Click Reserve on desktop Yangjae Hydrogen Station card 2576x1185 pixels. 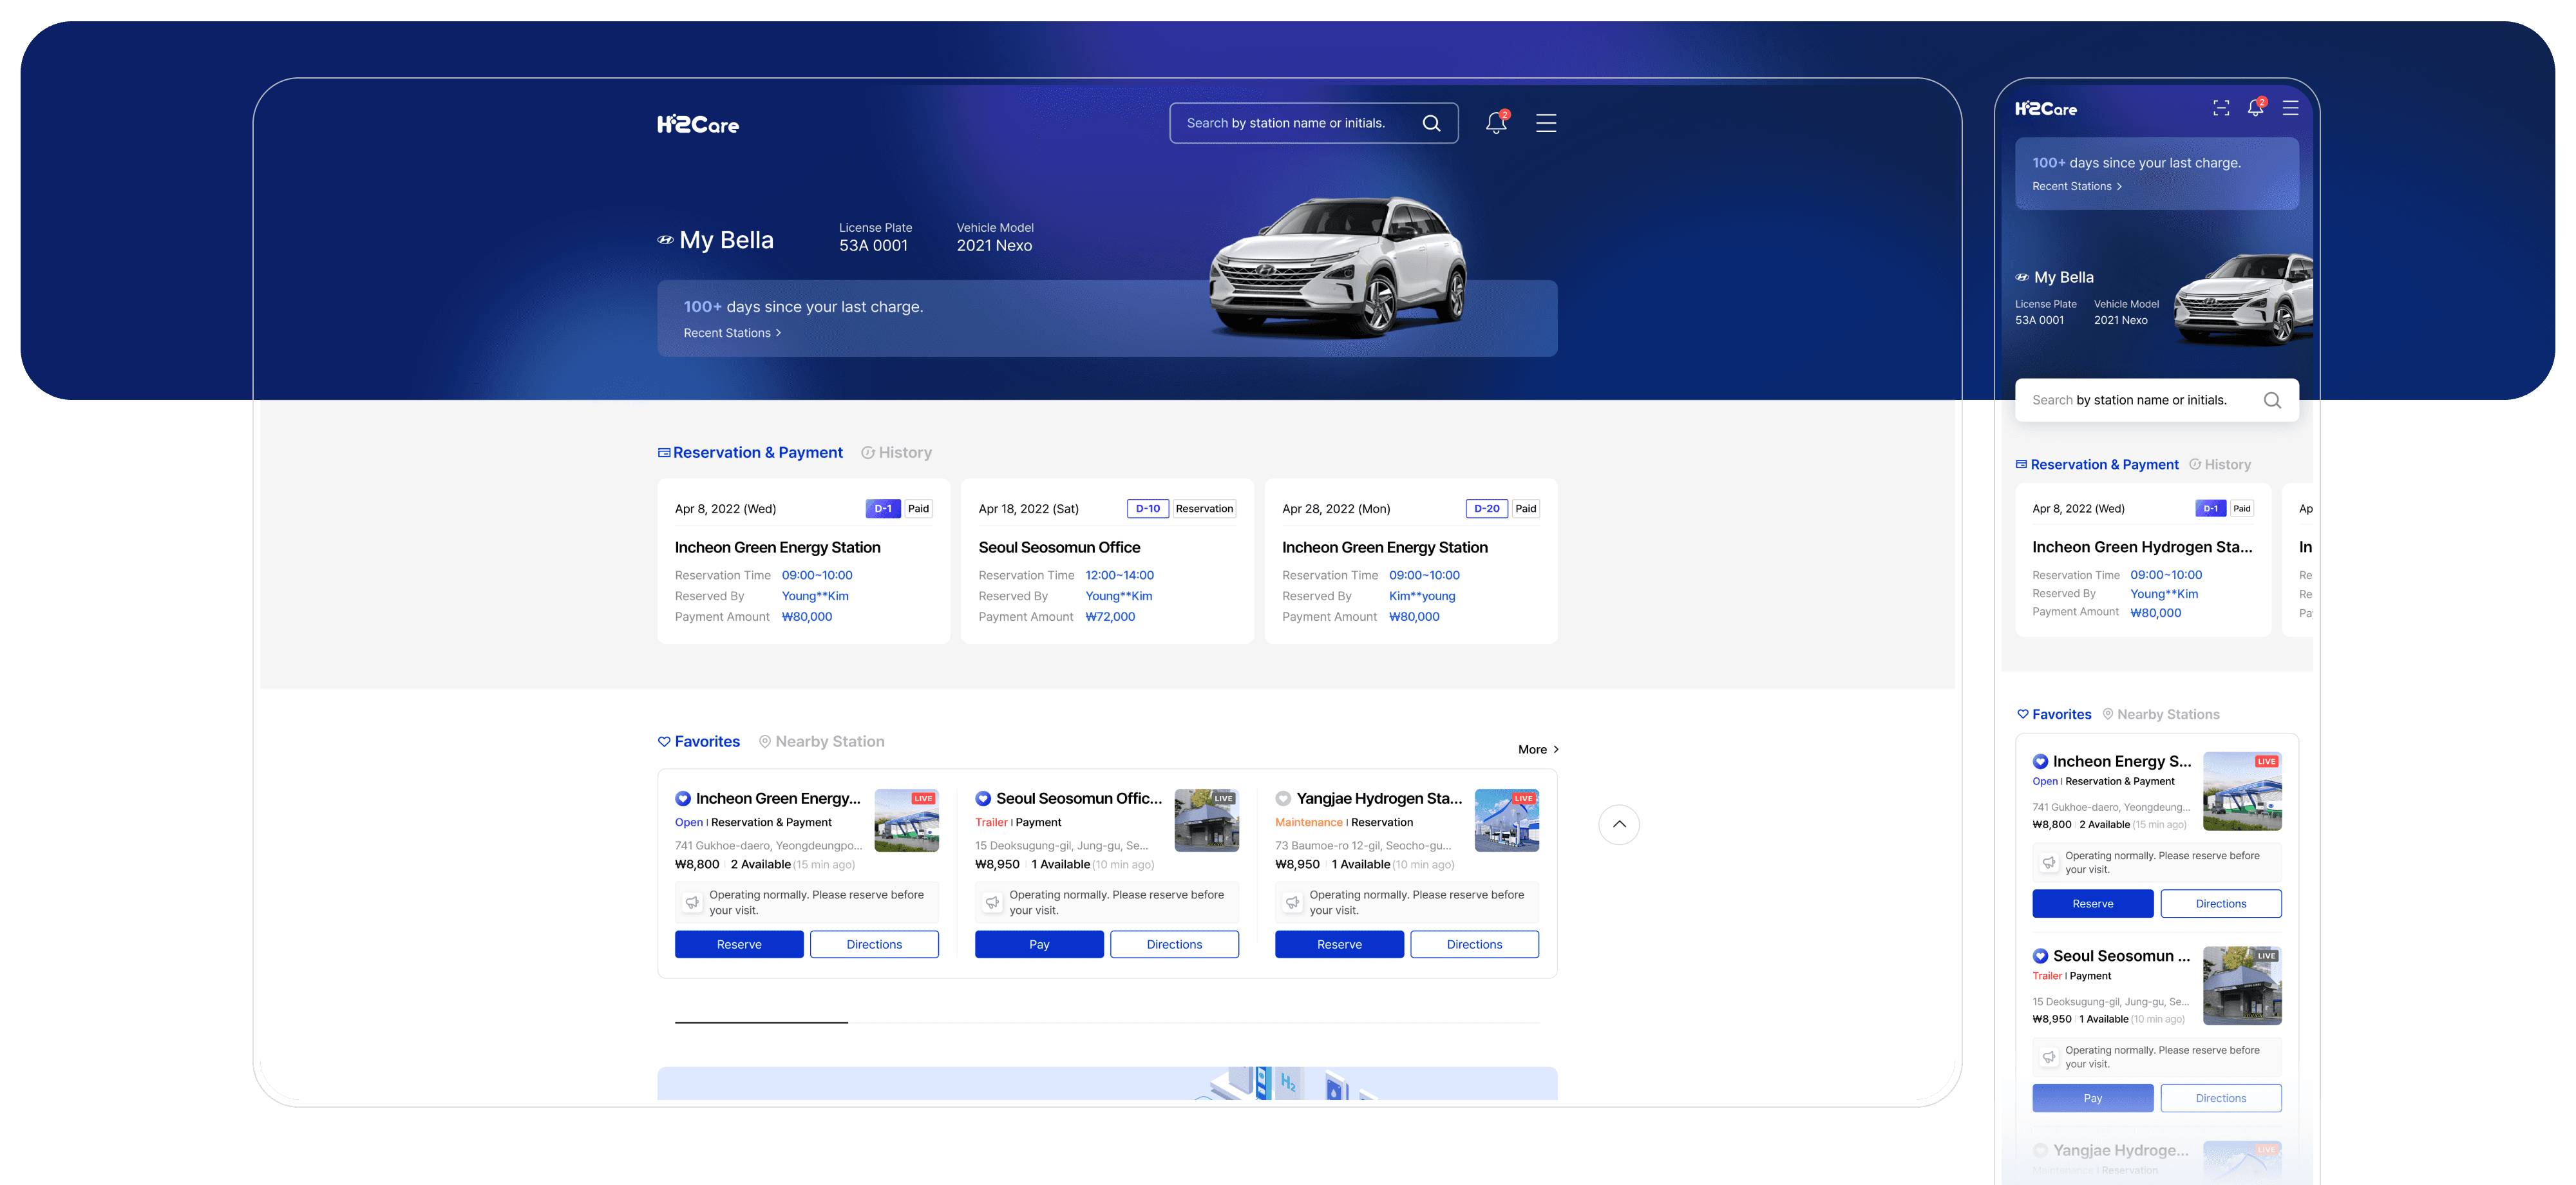[x=1339, y=944]
